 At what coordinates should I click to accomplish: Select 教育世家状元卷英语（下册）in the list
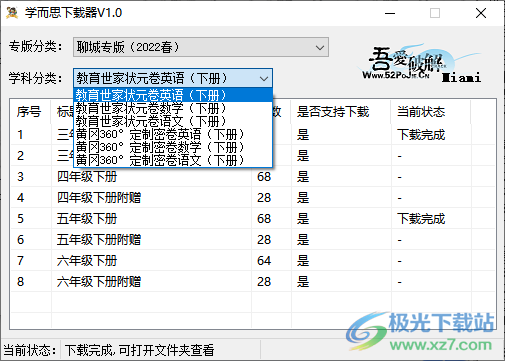(x=173, y=95)
